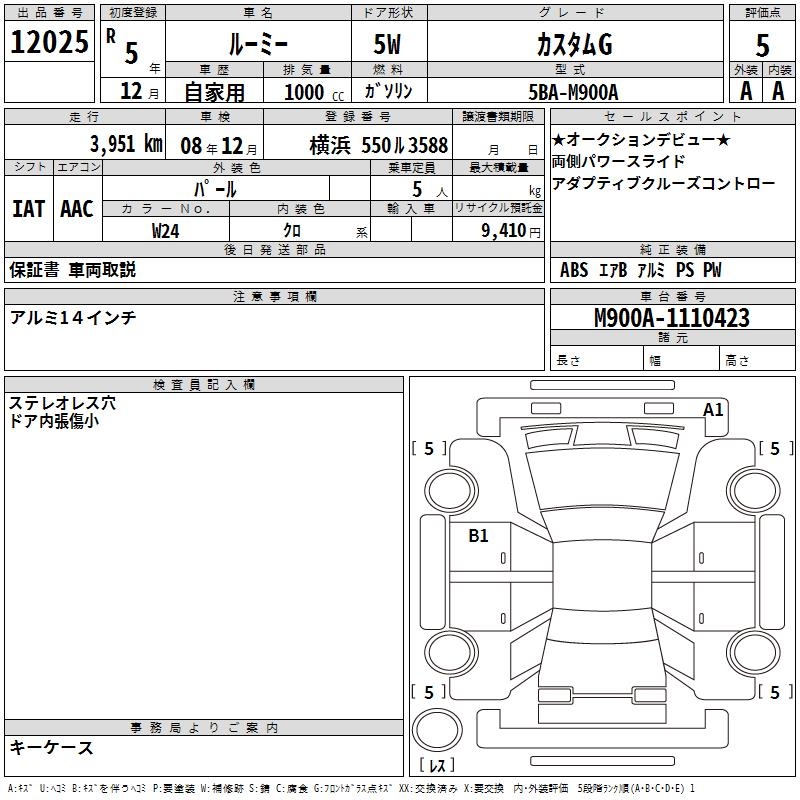Click the mileage value 3,951 km
Screen dimensions: 800x800
pos(125,144)
